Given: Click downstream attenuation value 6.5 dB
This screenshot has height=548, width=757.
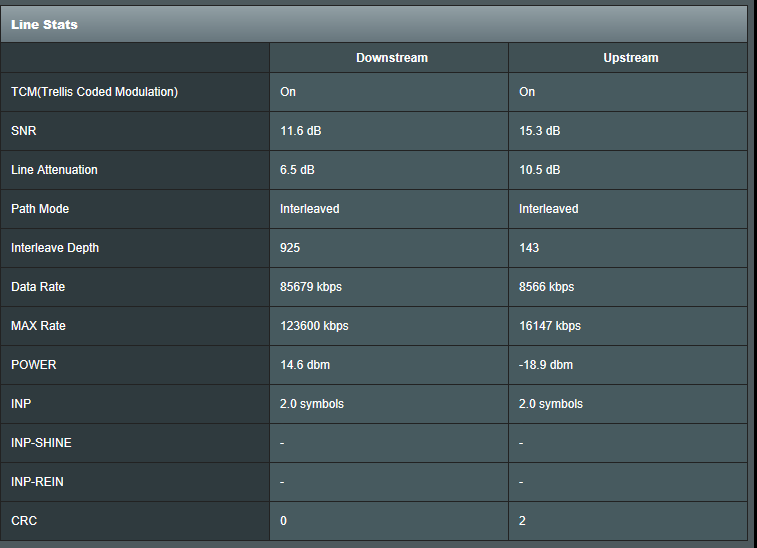Looking at the screenshot, I should pyautogui.click(x=297, y=170).
